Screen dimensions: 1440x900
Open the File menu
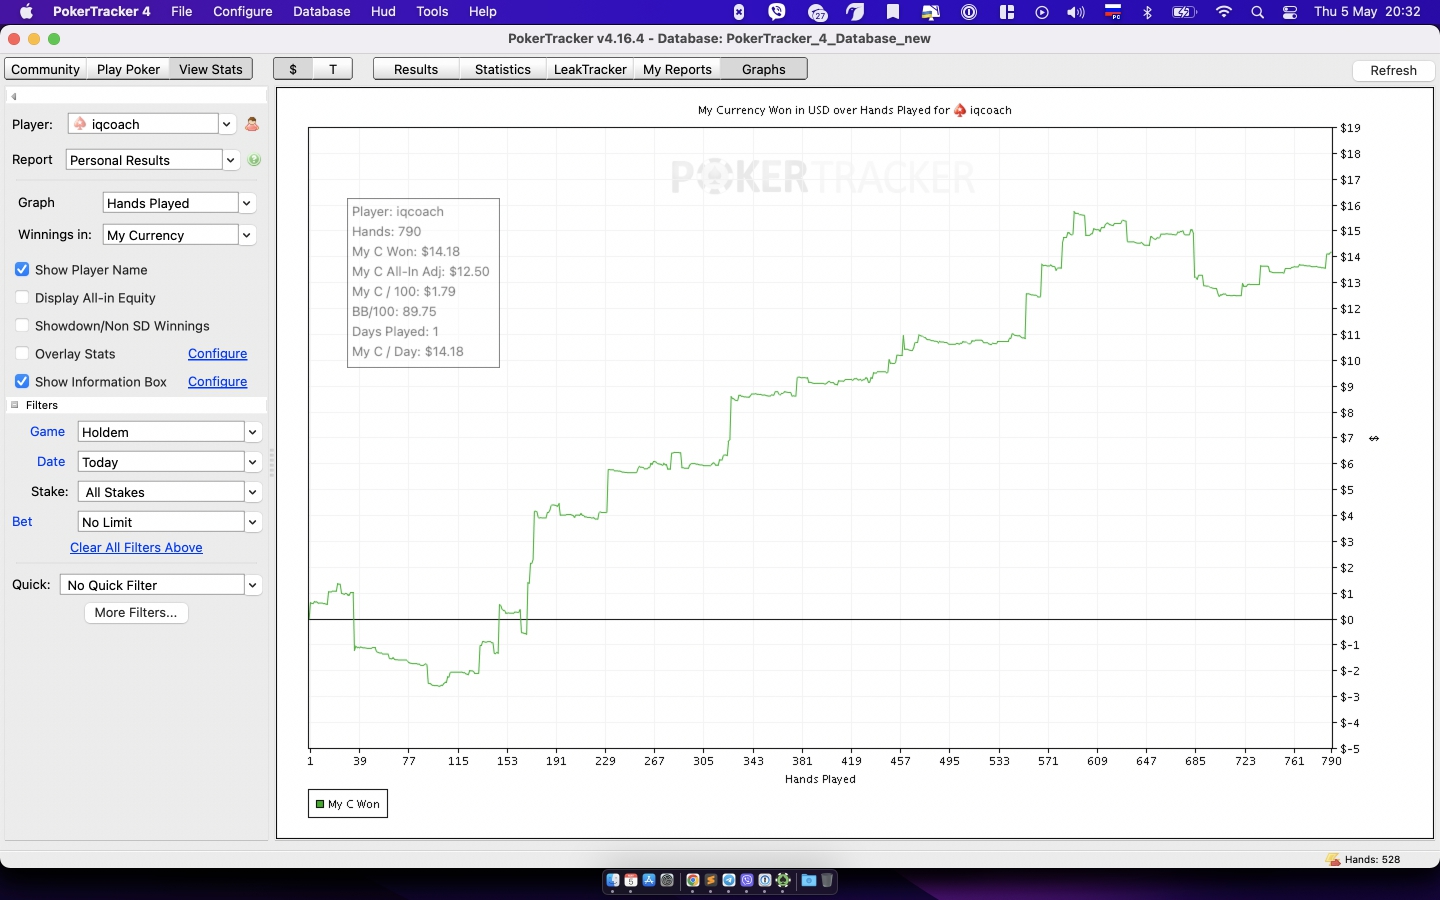point(181,12)
